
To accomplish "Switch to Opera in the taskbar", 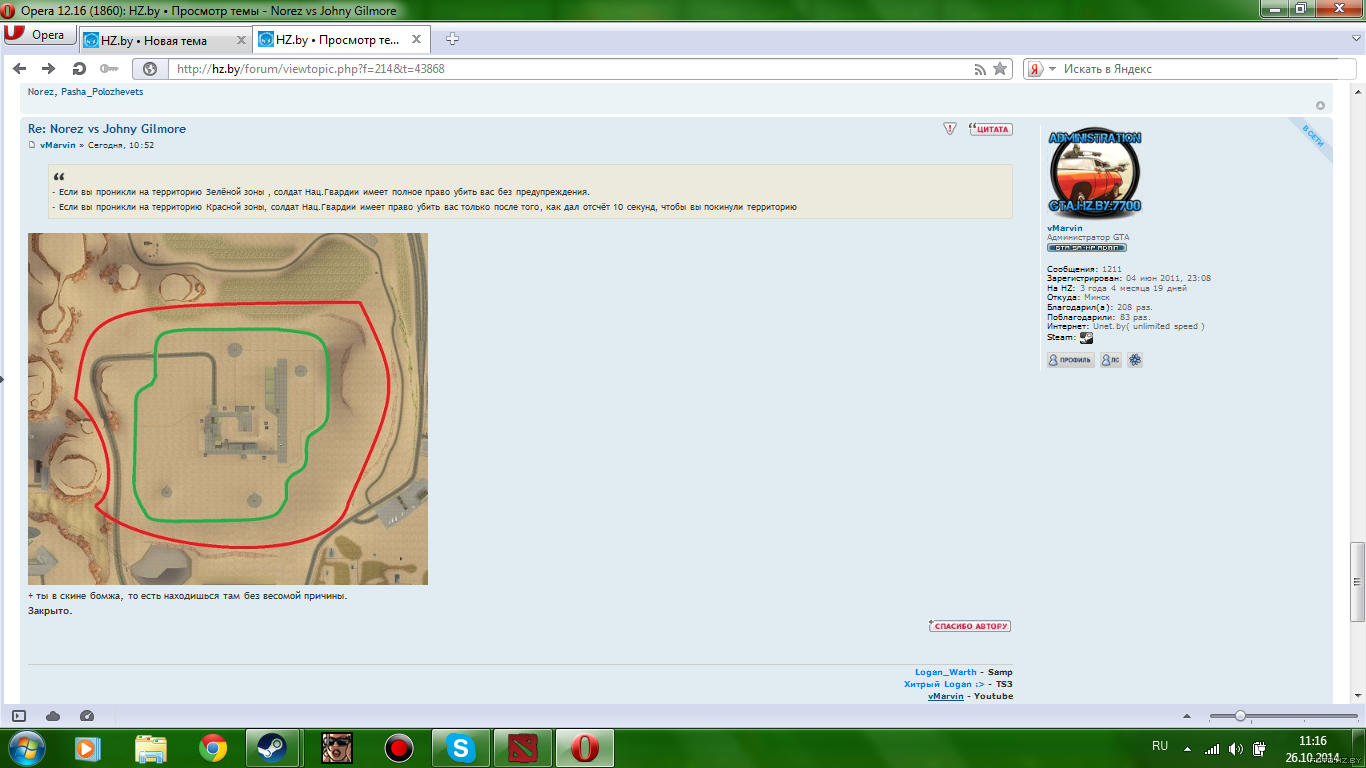I will tap(585, 748).
